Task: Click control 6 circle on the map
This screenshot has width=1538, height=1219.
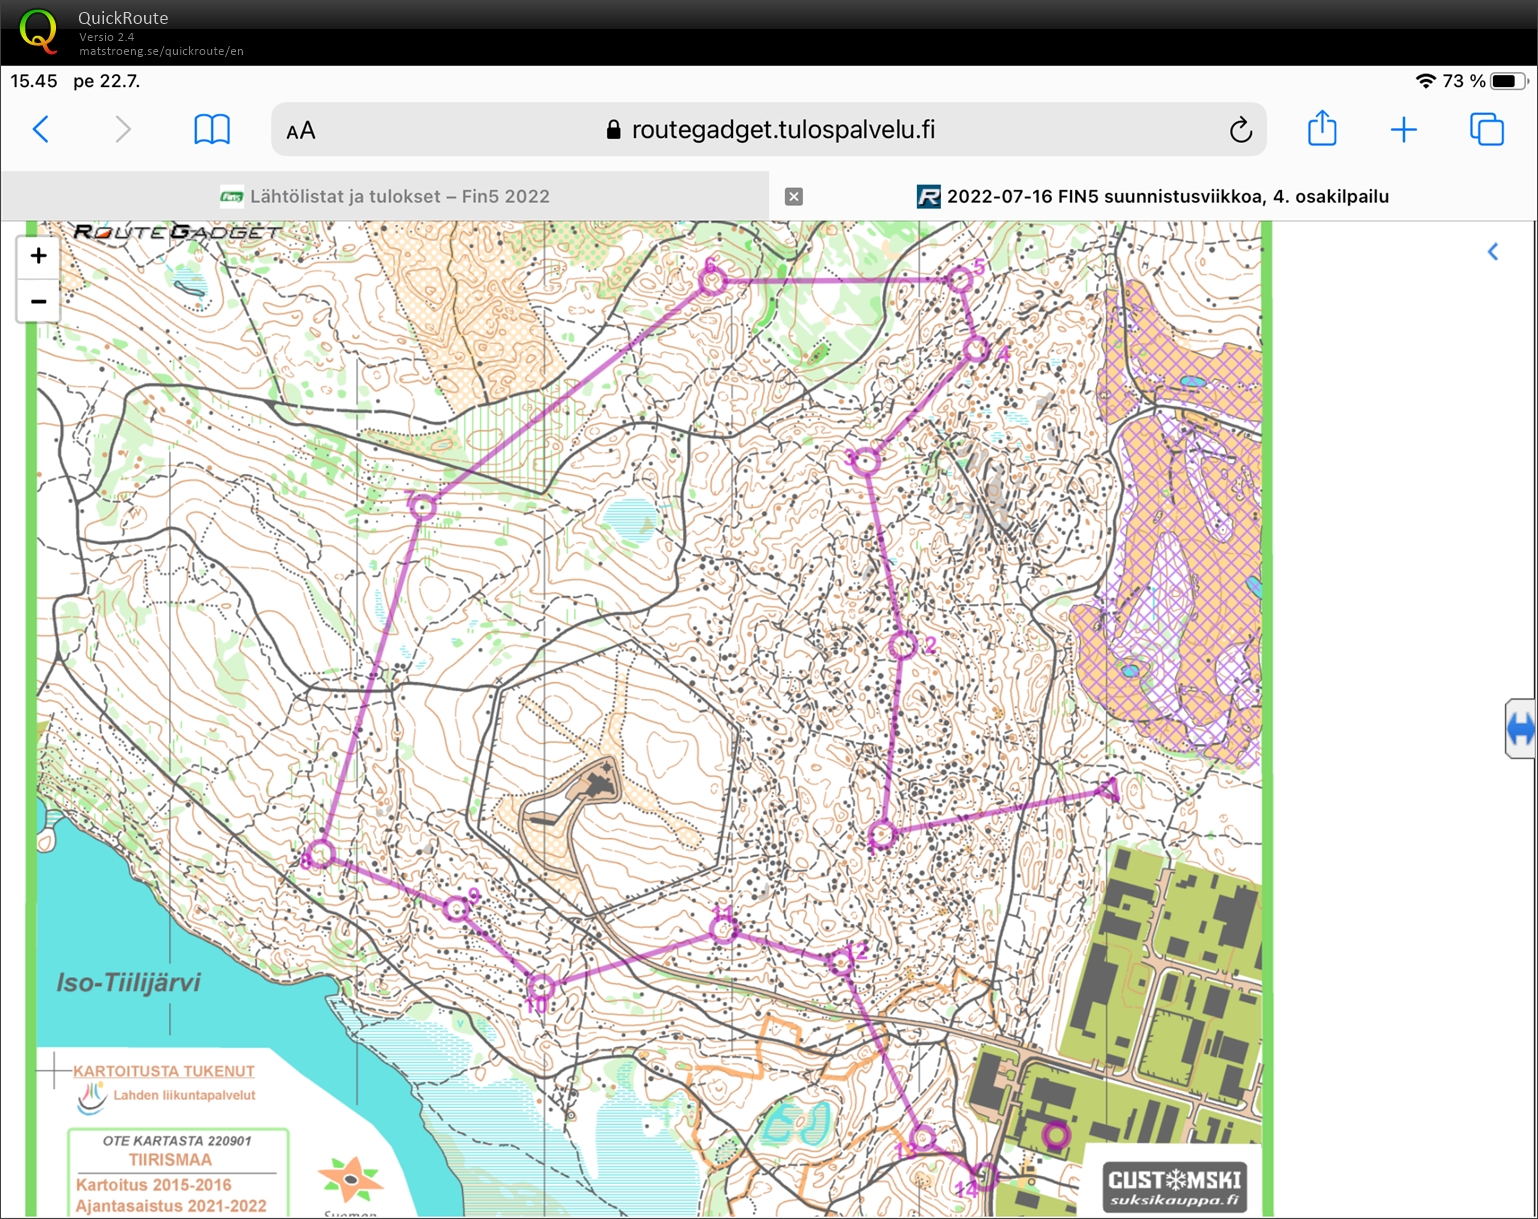Action: click(712, 281)
